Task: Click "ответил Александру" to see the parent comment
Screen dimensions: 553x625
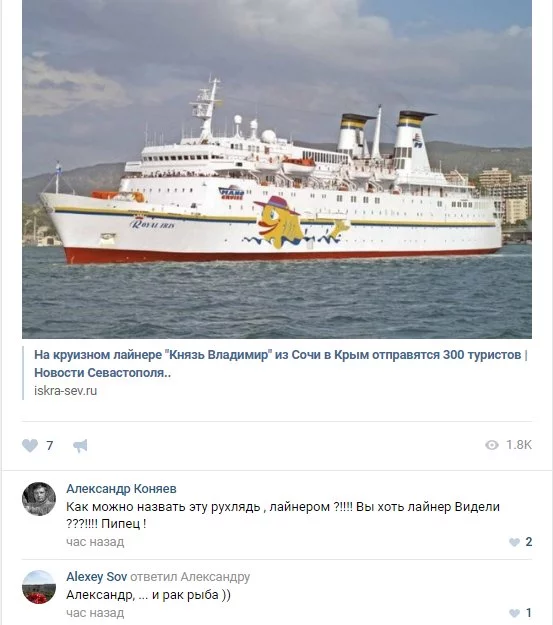Action: coord(190,577)
